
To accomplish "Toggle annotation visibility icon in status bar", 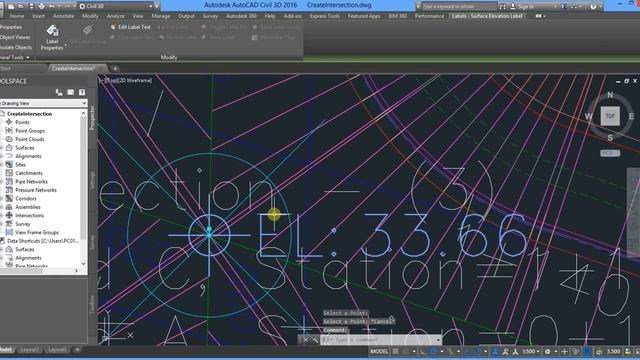I will (495, 351).
